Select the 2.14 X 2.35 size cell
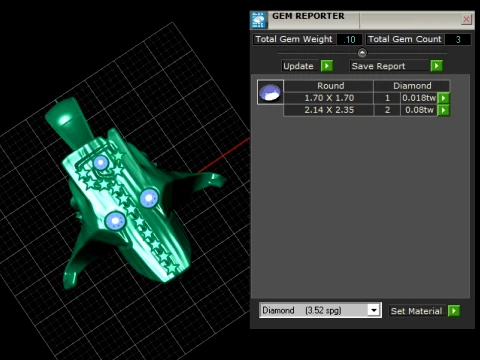 (329, 110)
